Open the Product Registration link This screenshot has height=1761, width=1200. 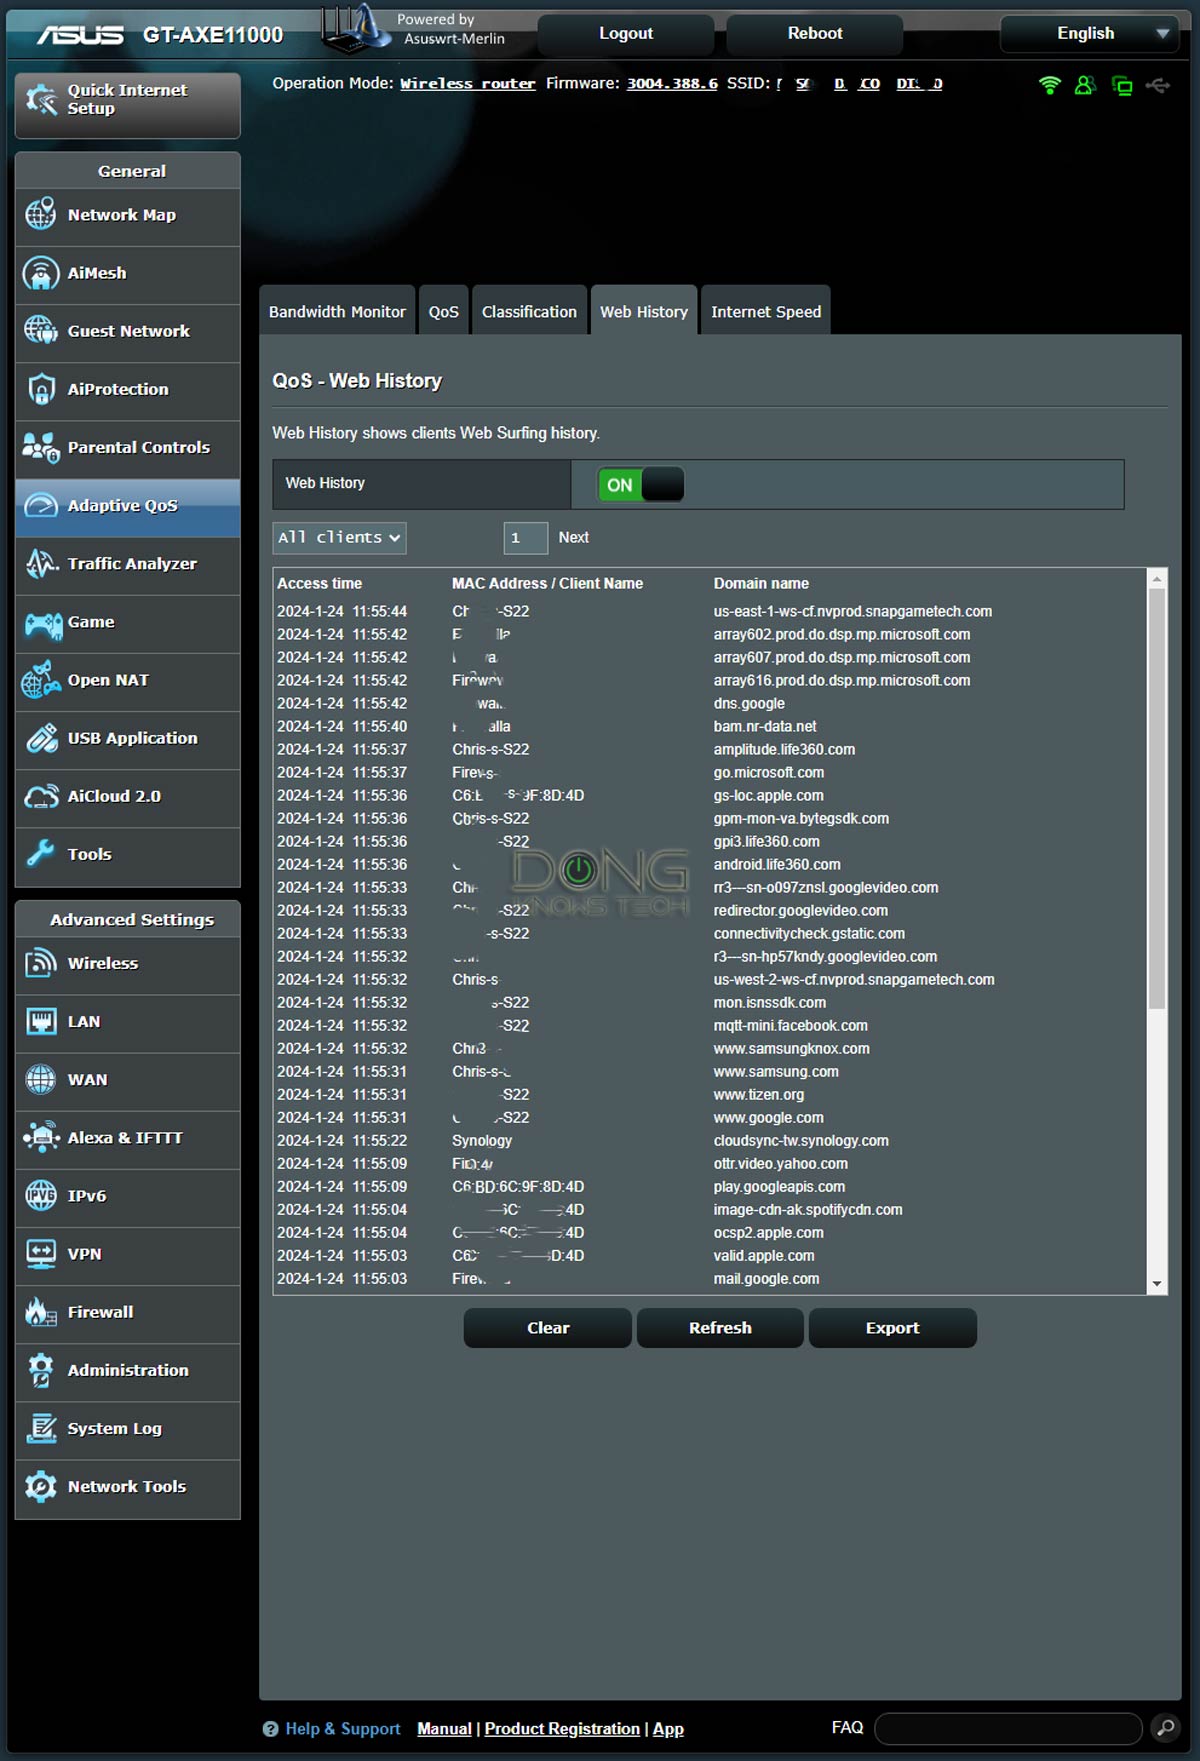pos(562,1728)
